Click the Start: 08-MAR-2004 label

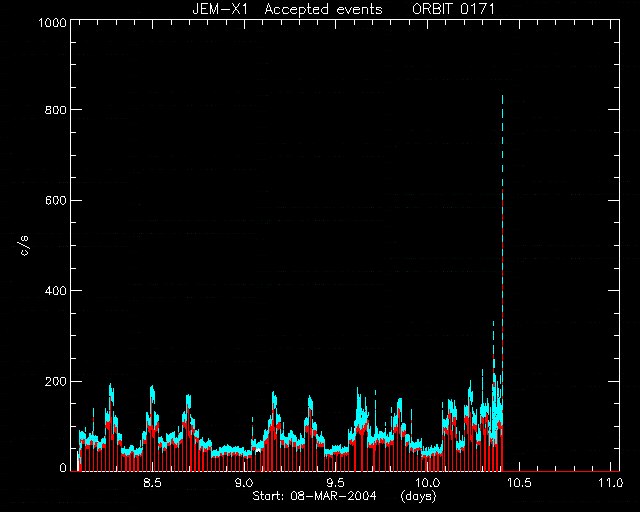pyautogui.click(x=314, y=496)
